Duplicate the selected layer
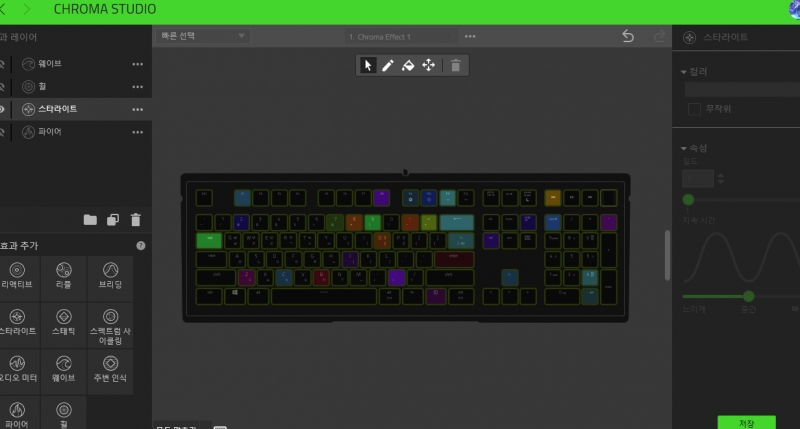This screenshot has width=800, height=429. click(113, 220)
